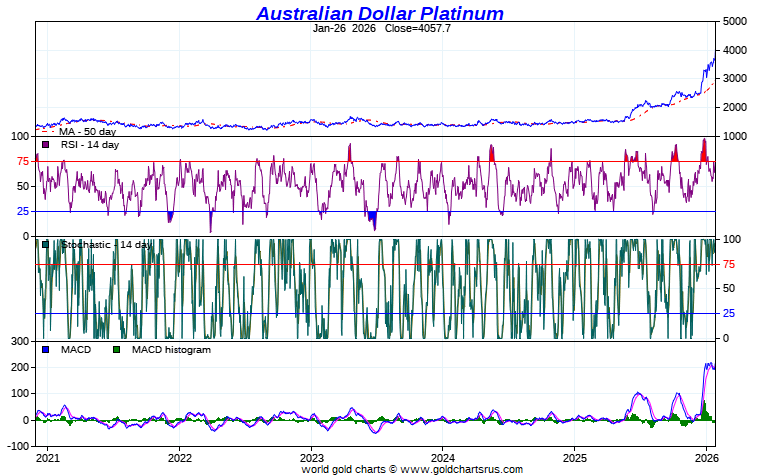Click the 5000 price axis label
The image size is (760, 475).
pyautogui.click(x=735, y=21)
